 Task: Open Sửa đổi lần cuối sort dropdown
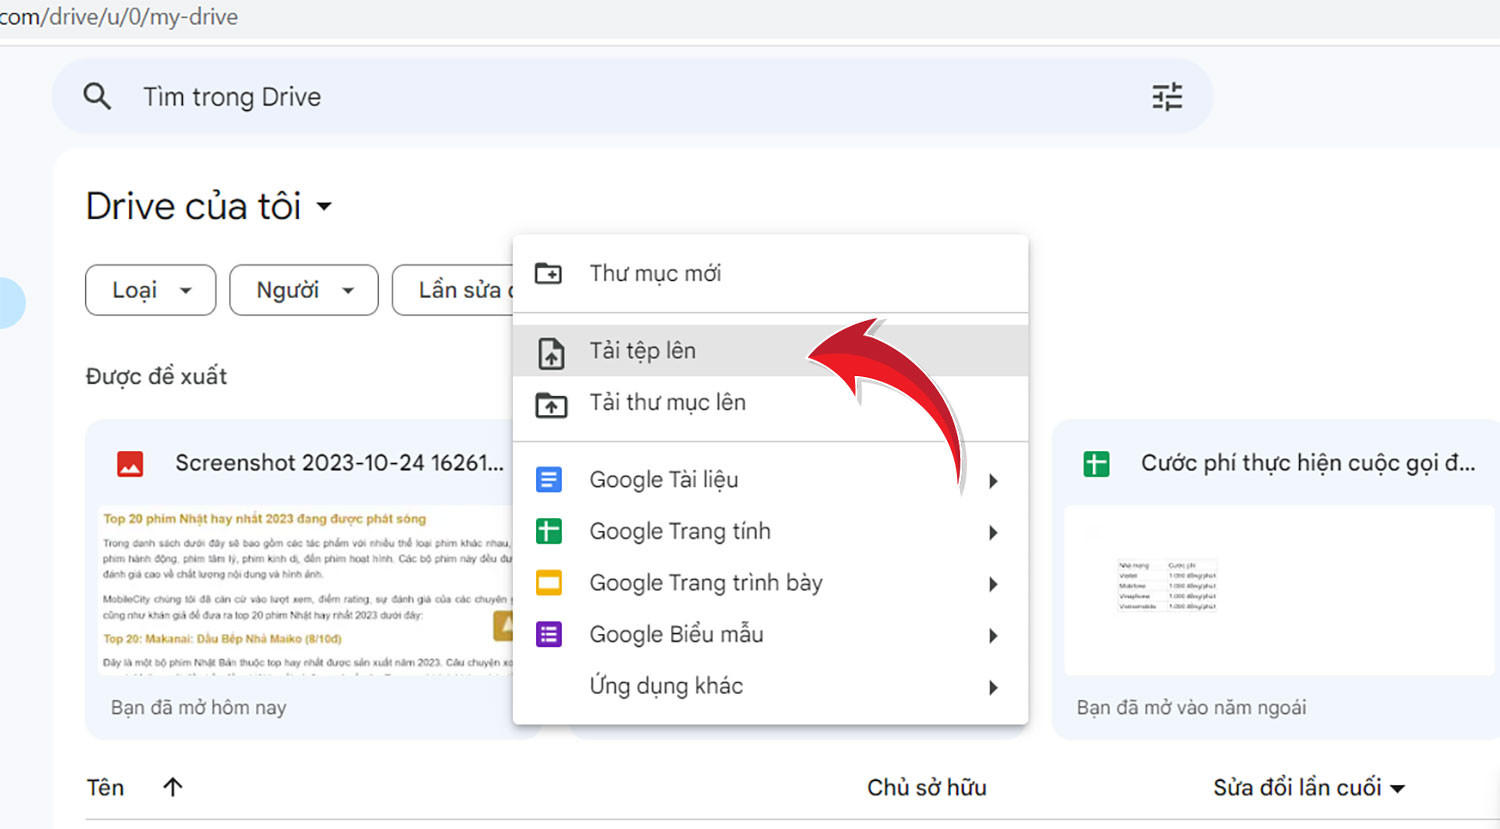(x=1309, y=788)
